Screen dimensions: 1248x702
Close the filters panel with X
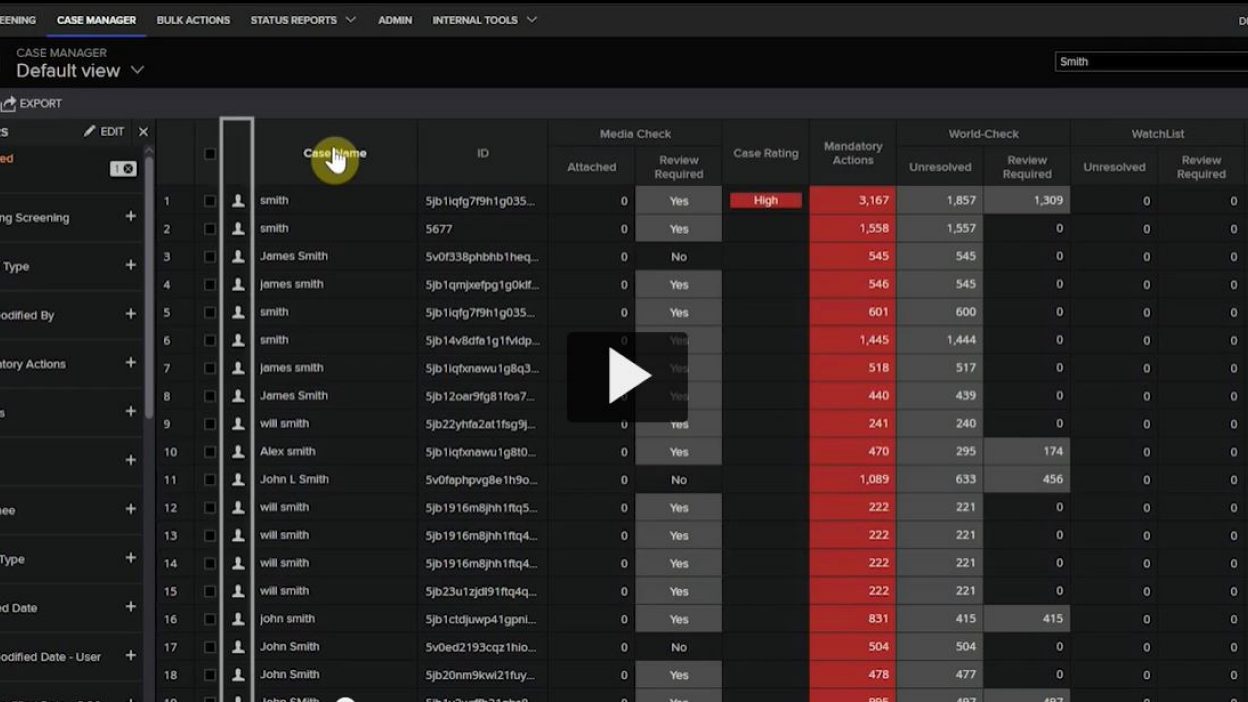coord(143,132)
